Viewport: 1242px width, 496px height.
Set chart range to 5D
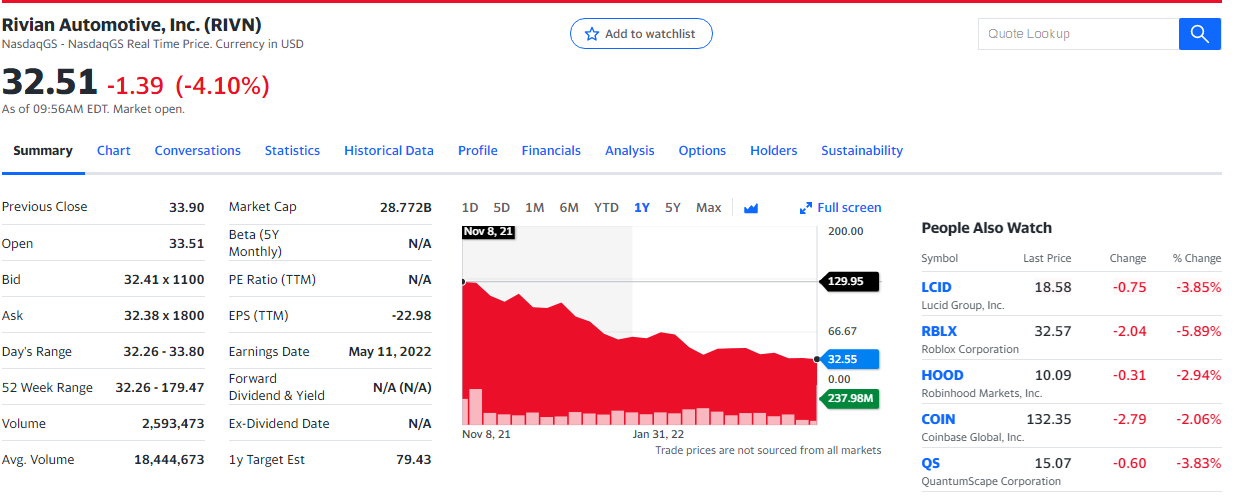(502, 208)
